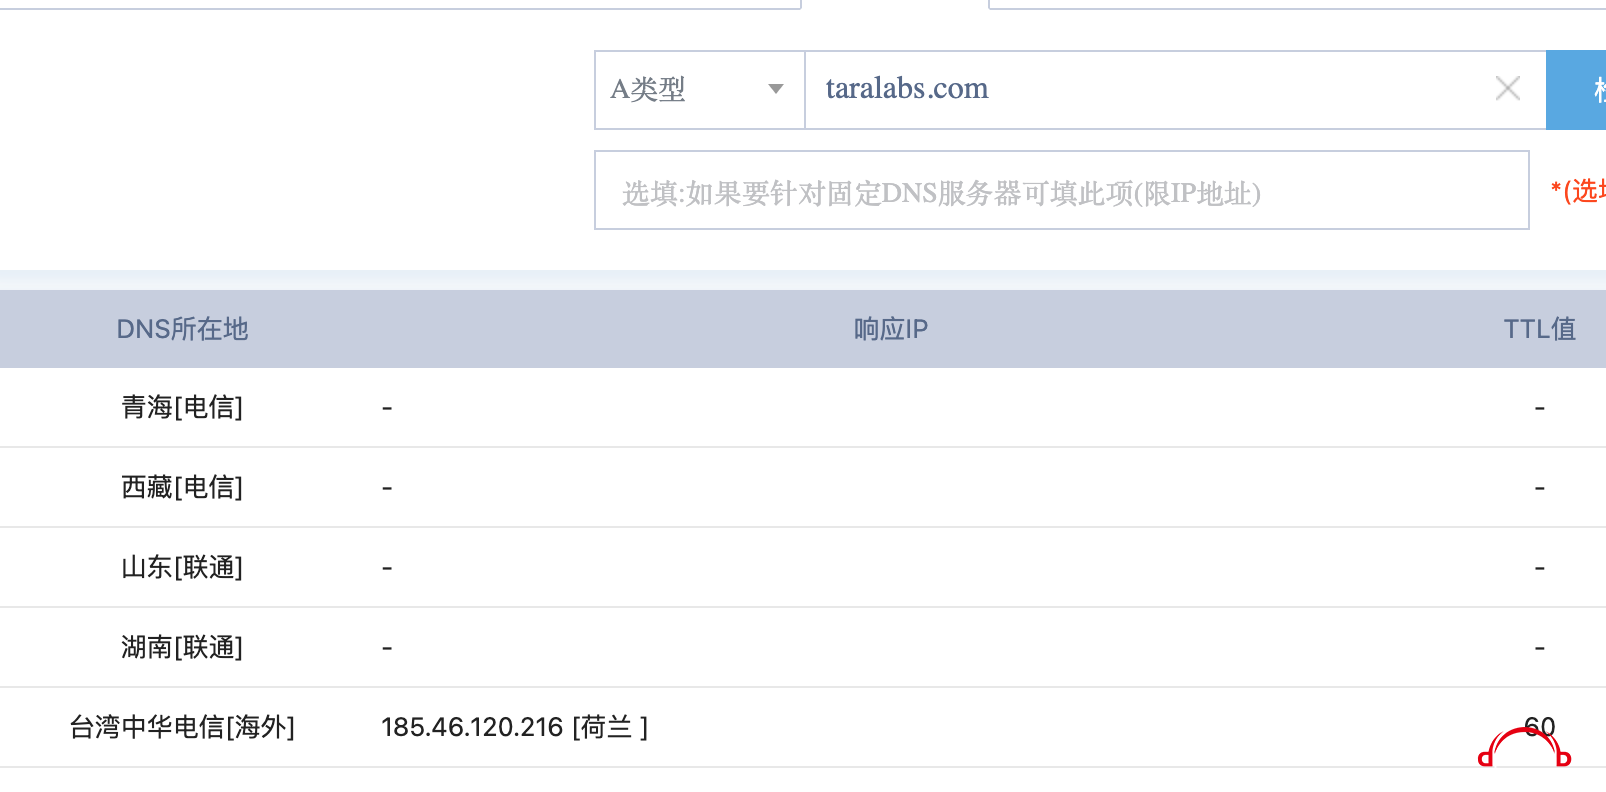
Task: Click the 185.46.120.216 response IP
Action: click(472, 727)
